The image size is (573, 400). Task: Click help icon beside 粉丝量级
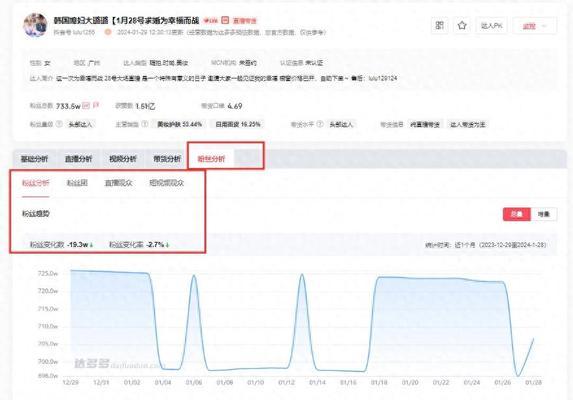click(x=59, y=124)
